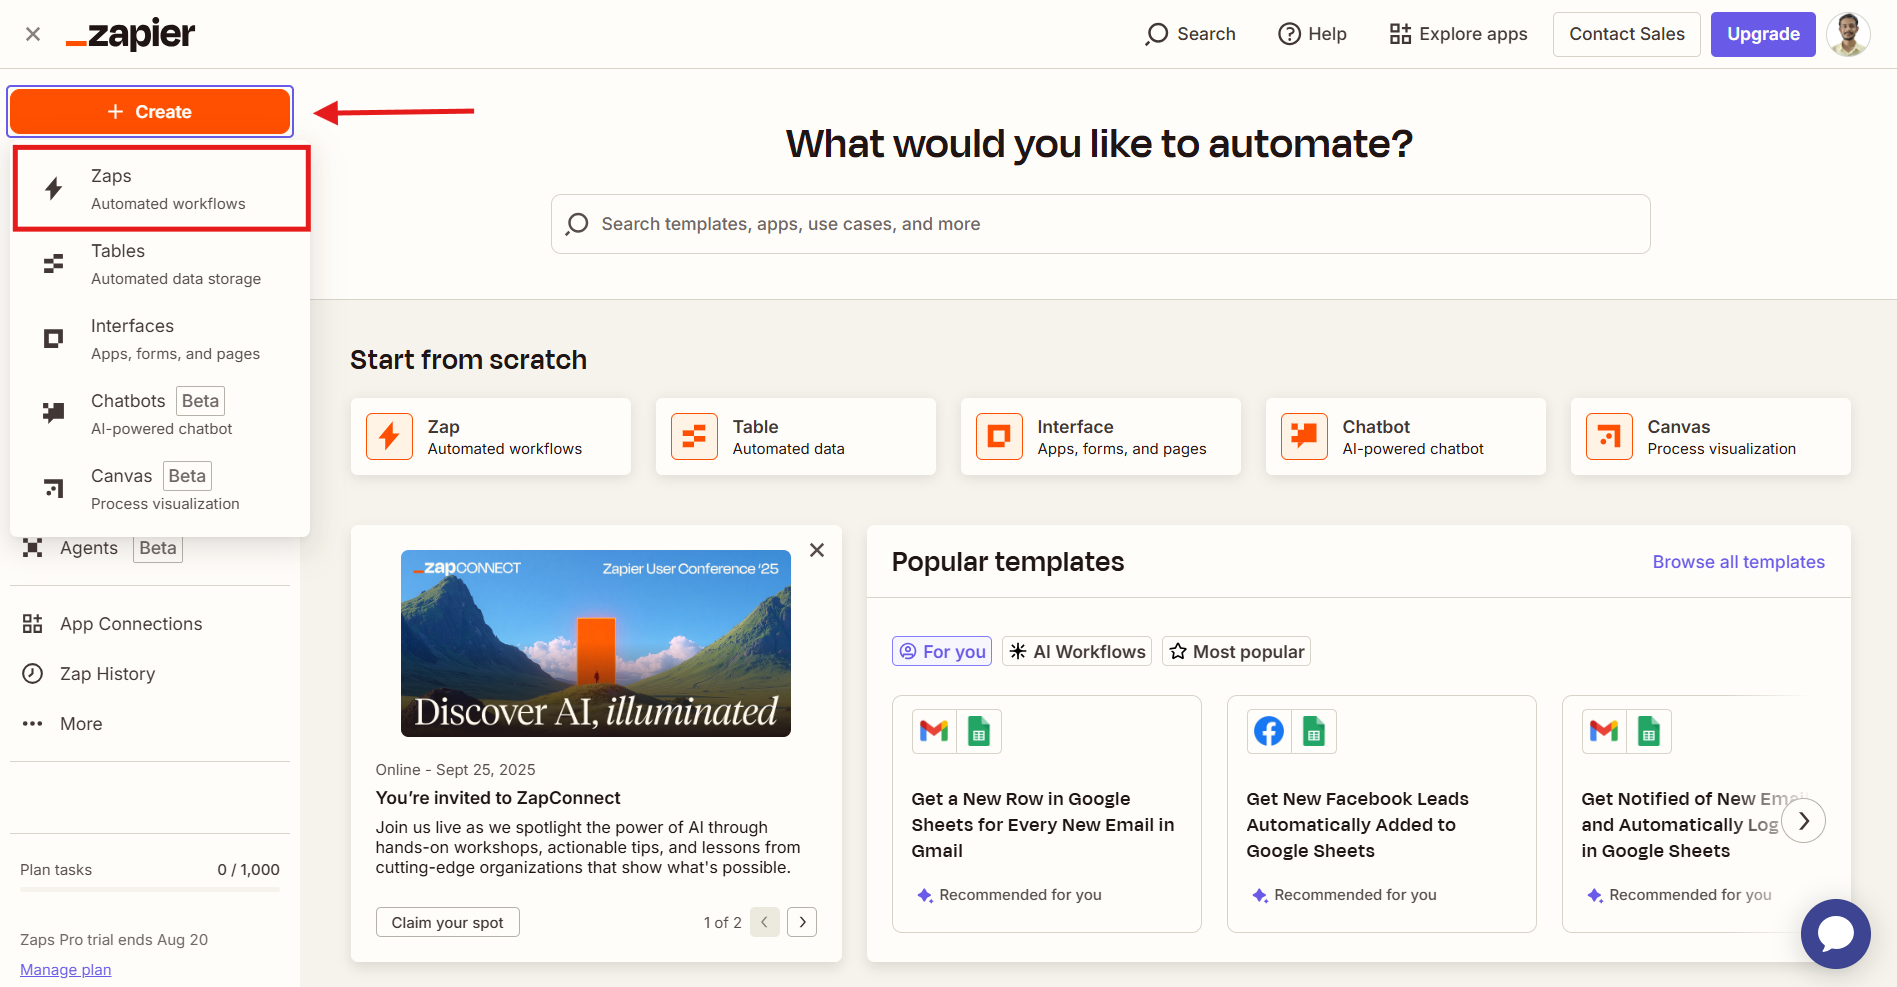The image size is (1897, 987).
Task: Click Zap card under Start from scratch
Action: pos(491,436)
